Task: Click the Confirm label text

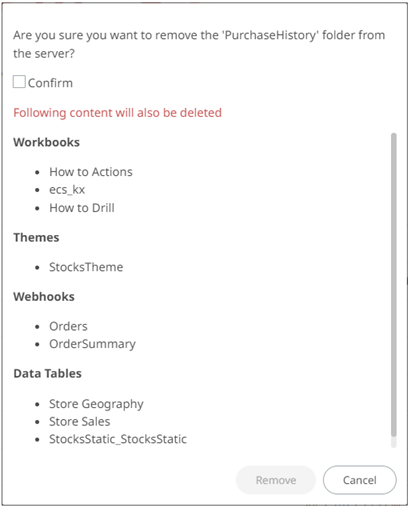Action: 50,83
